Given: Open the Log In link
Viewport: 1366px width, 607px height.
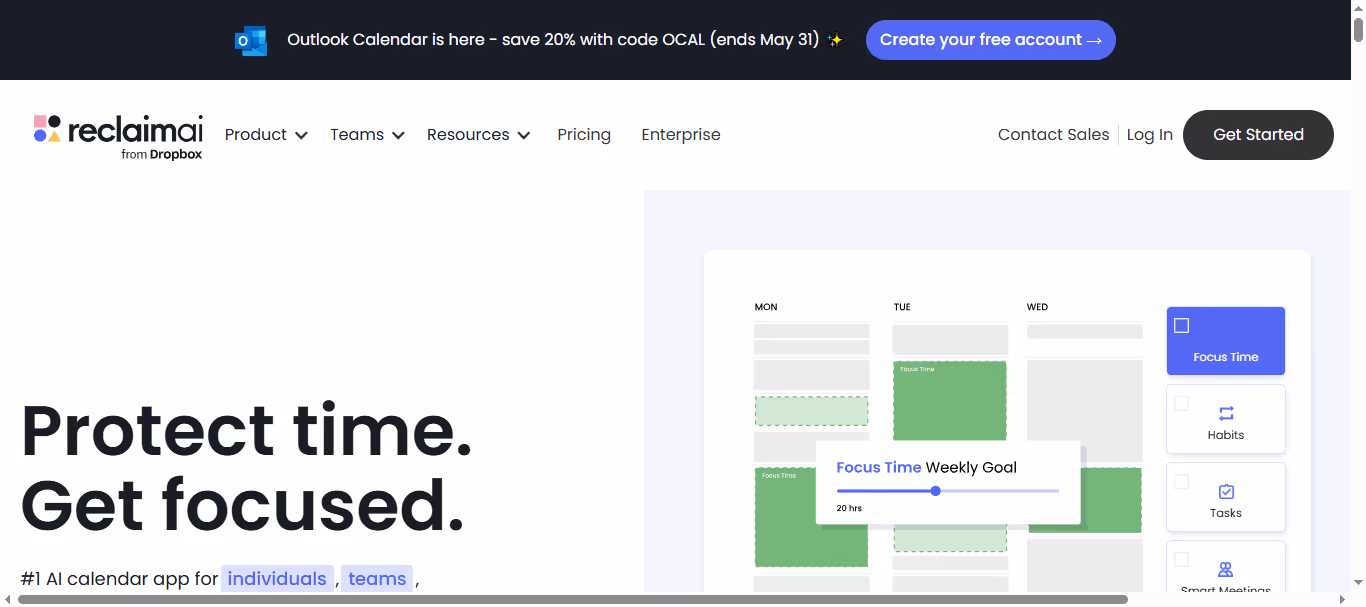Looking at the screenshot, I should tap(1150, 134).
